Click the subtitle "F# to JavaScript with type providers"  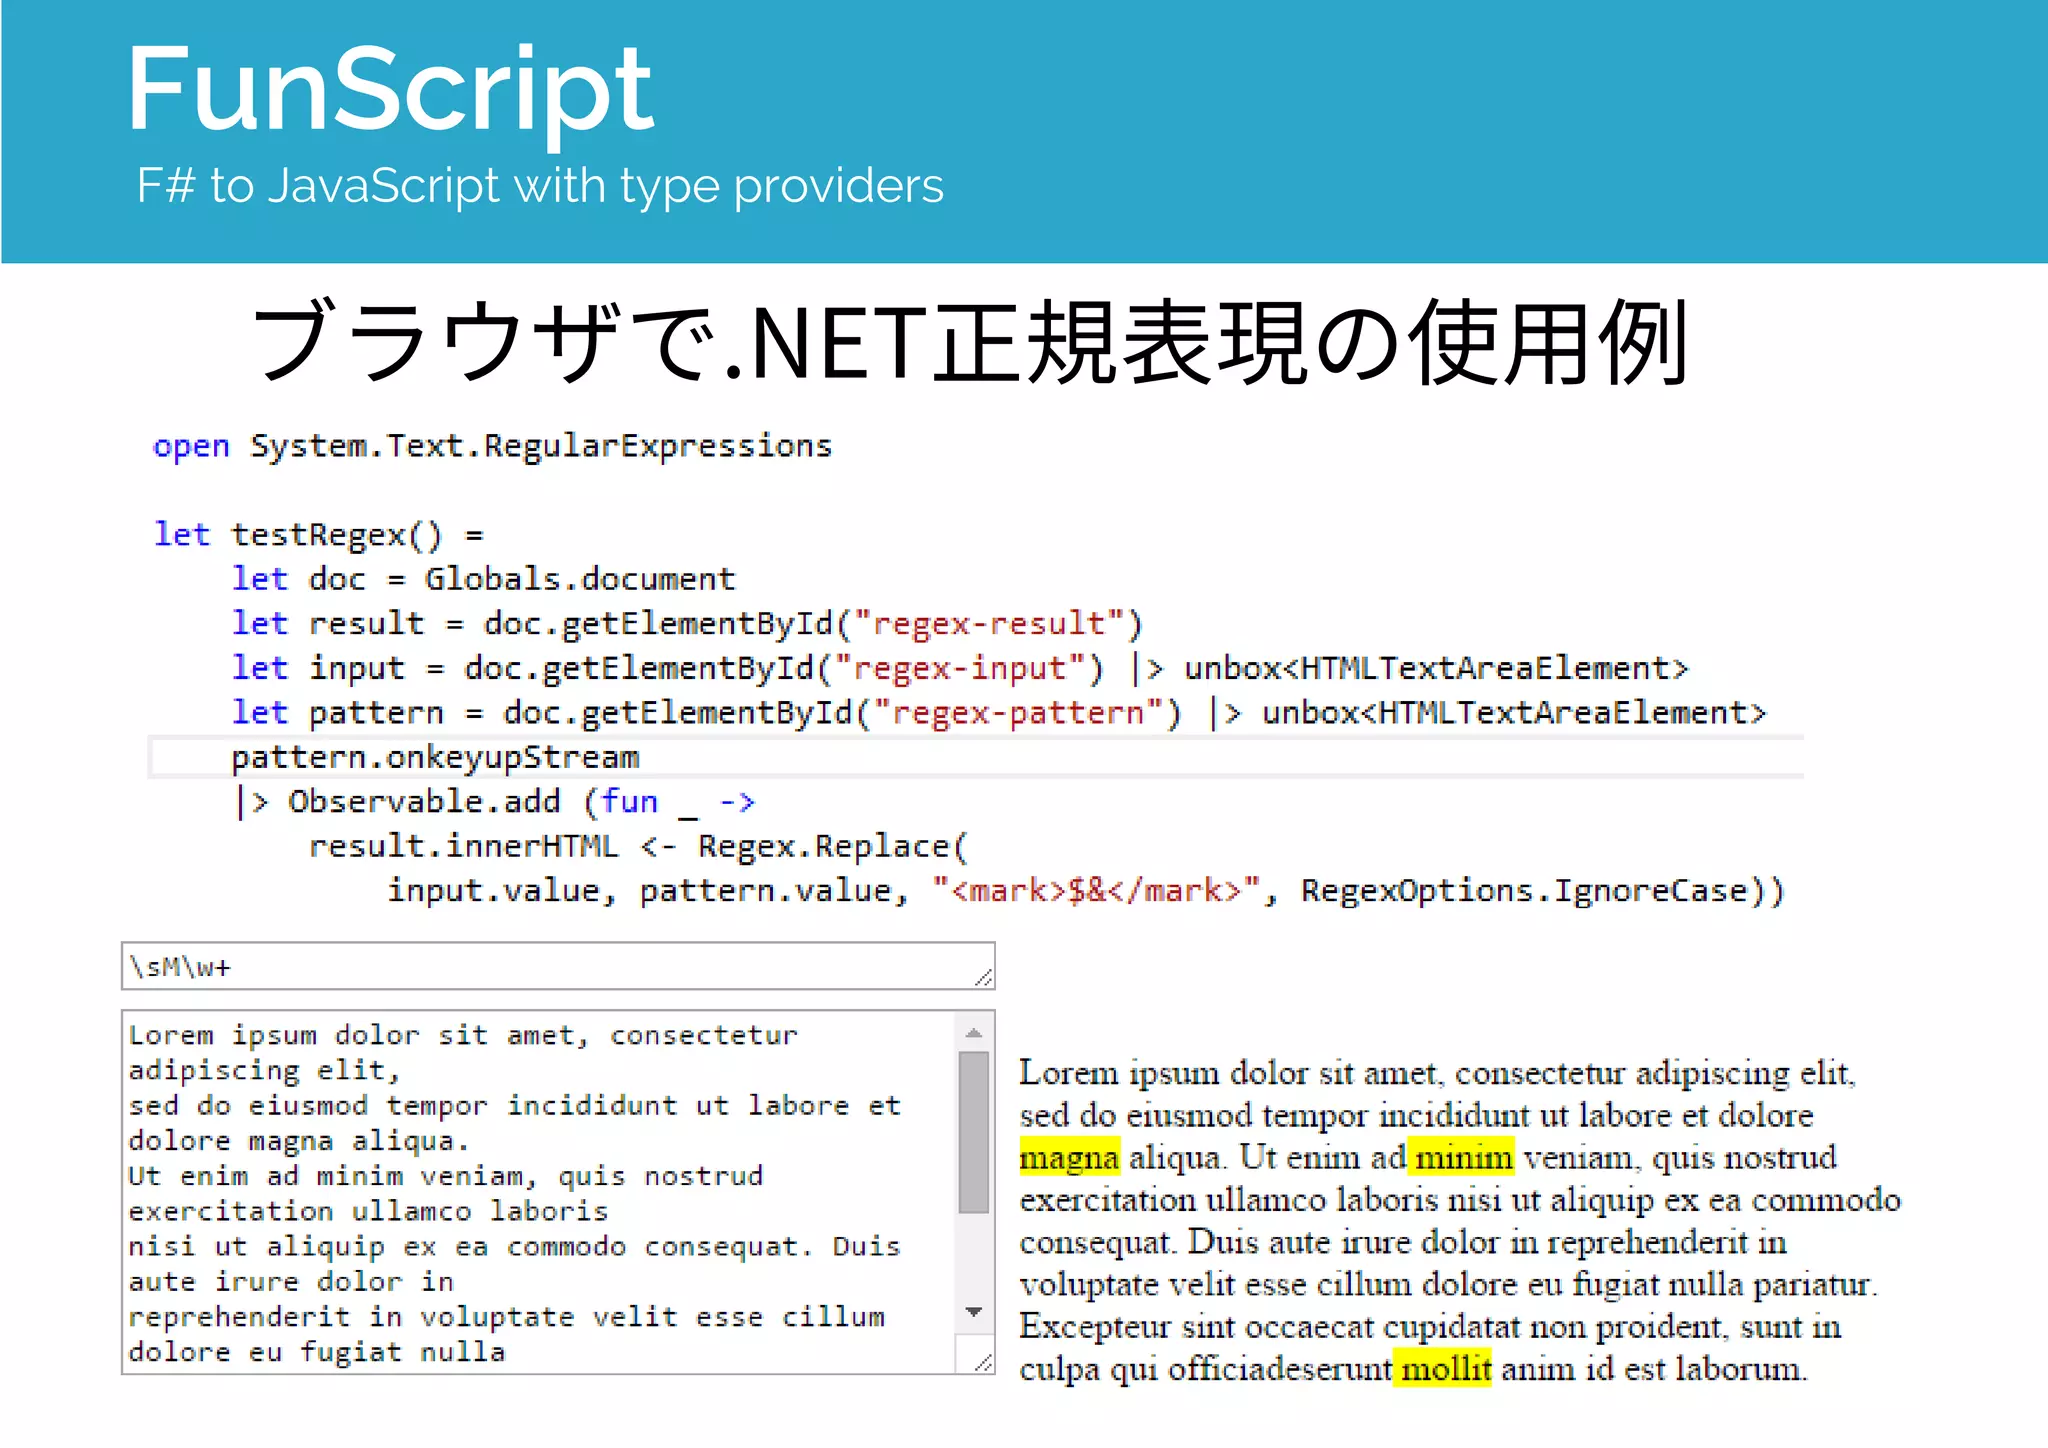[x=540, y=186]
